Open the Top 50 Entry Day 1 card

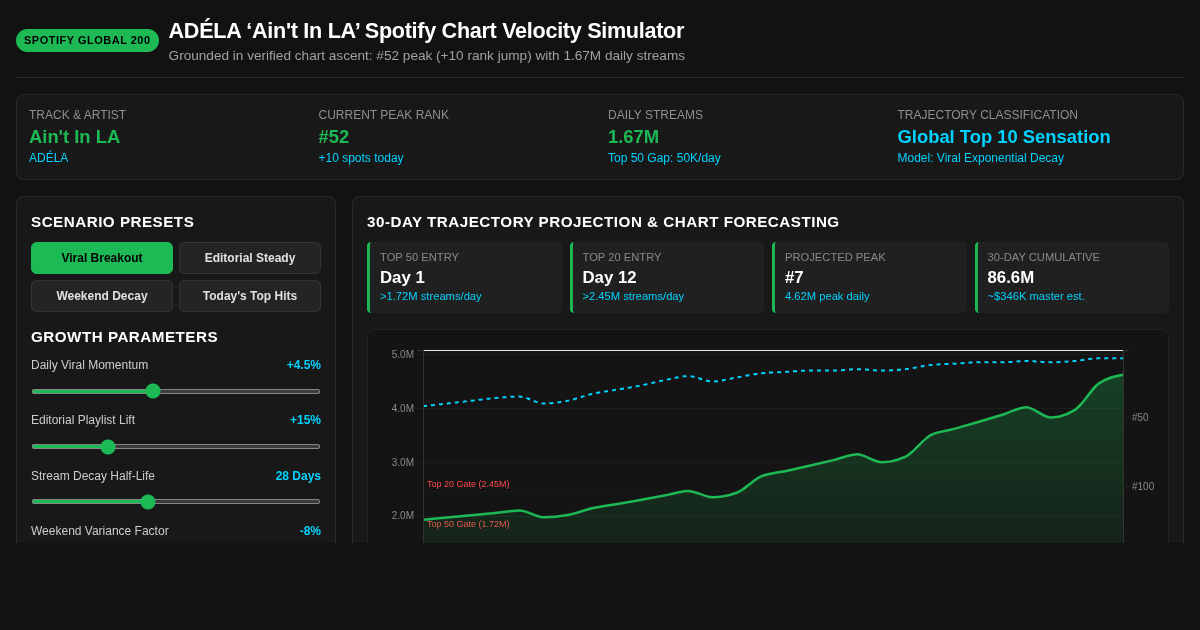(x=464, y=277)
